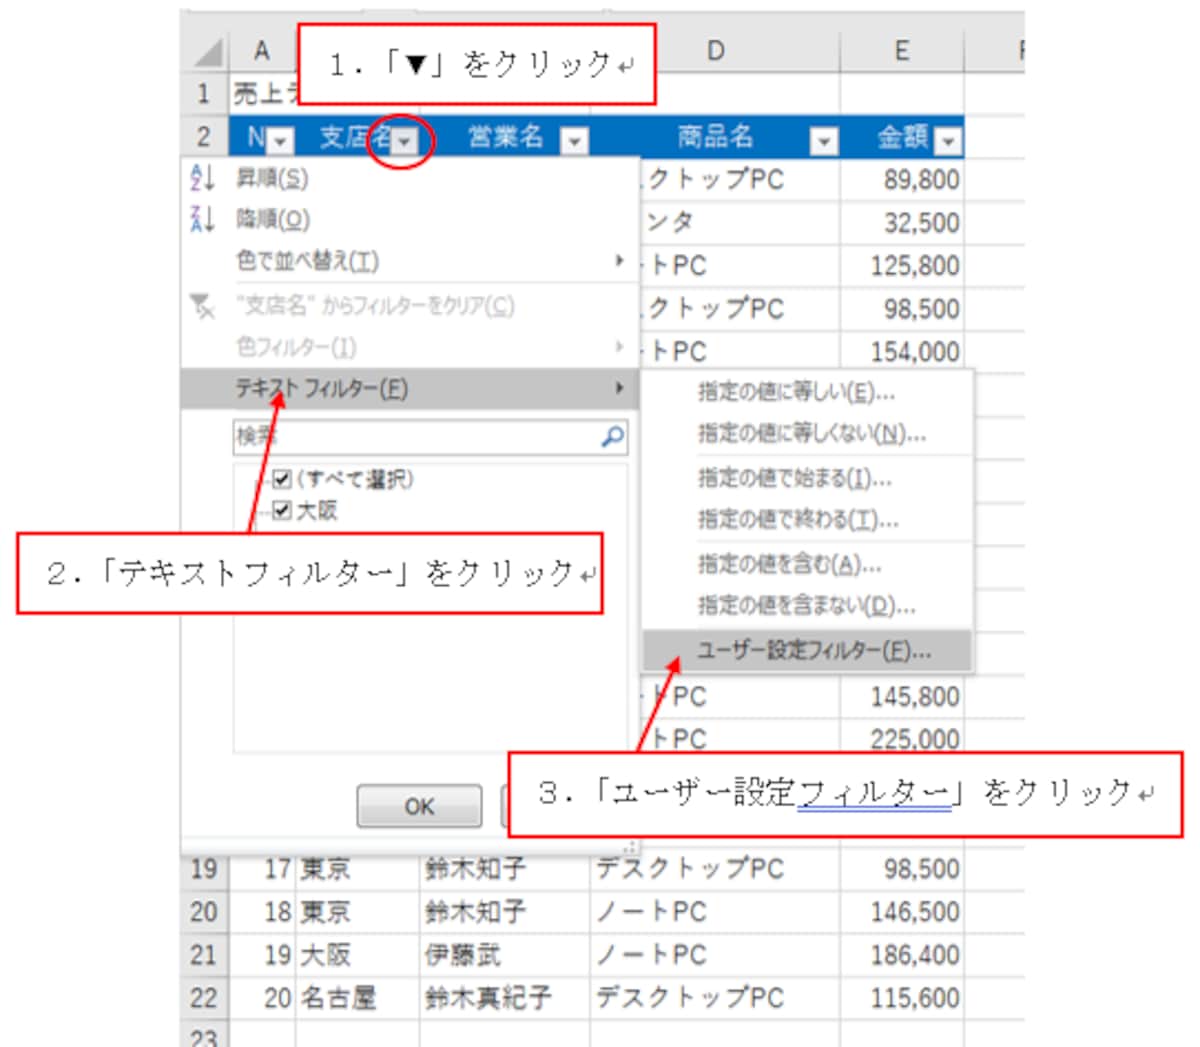Click the 32,500 amount cell
The width and height of the screenshot is (1200, 1047).
pyautogui.click(x=902, y=223)
